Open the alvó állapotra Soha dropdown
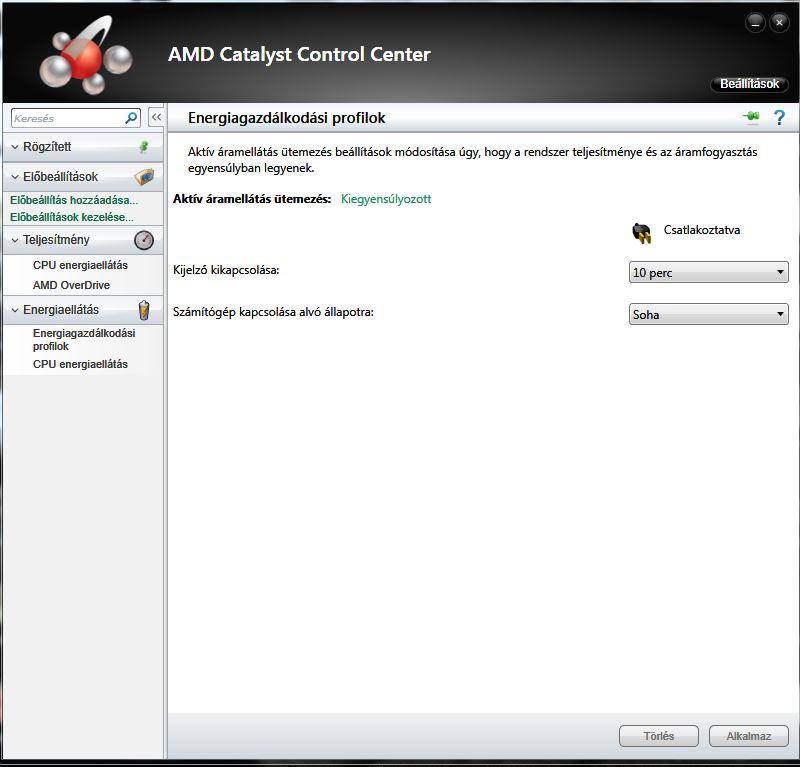Image resolution: width=800 pixels, height=767 pixels. [708, 315]
